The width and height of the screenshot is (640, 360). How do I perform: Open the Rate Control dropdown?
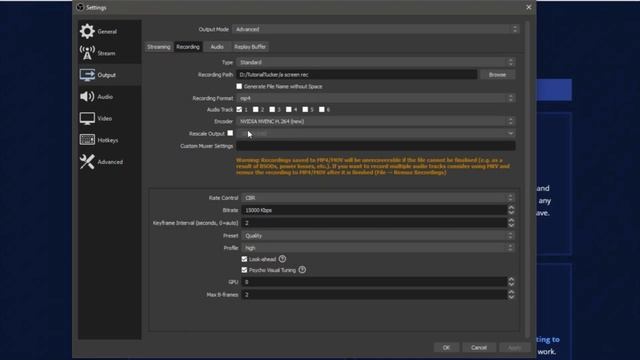(378, 198)
